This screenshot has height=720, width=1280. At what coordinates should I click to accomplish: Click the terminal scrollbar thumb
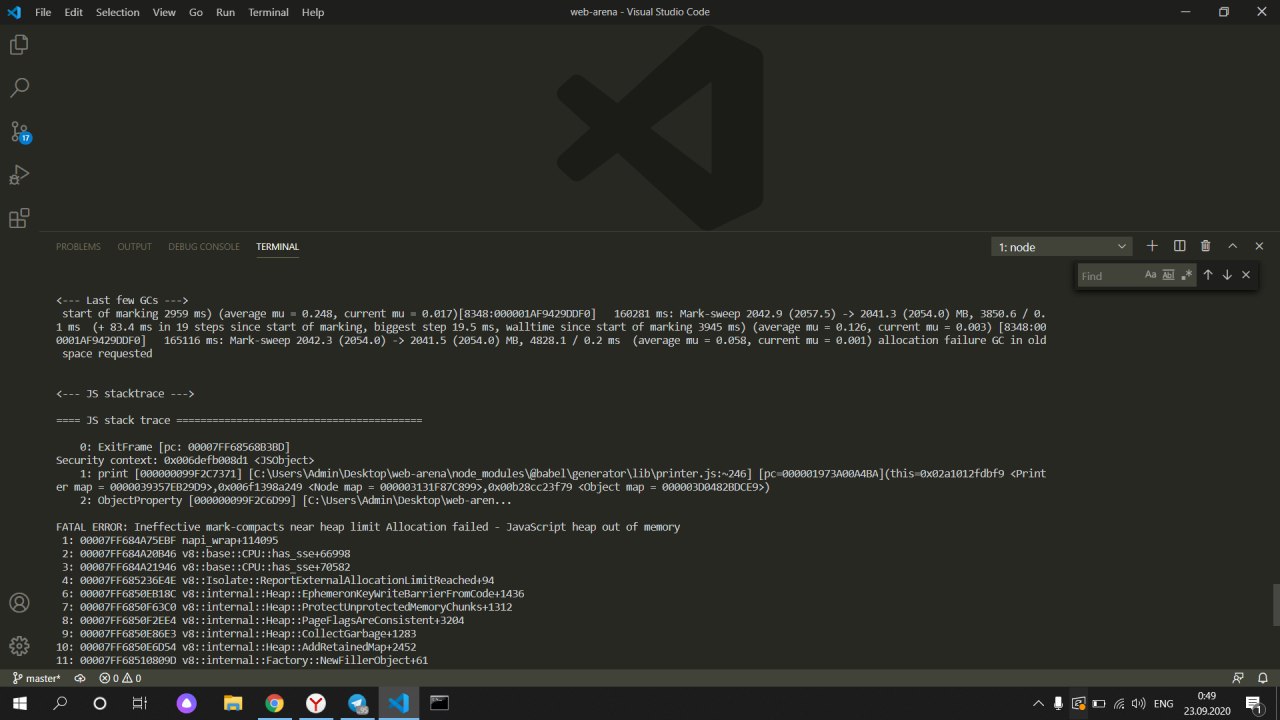coord(1275,604)
